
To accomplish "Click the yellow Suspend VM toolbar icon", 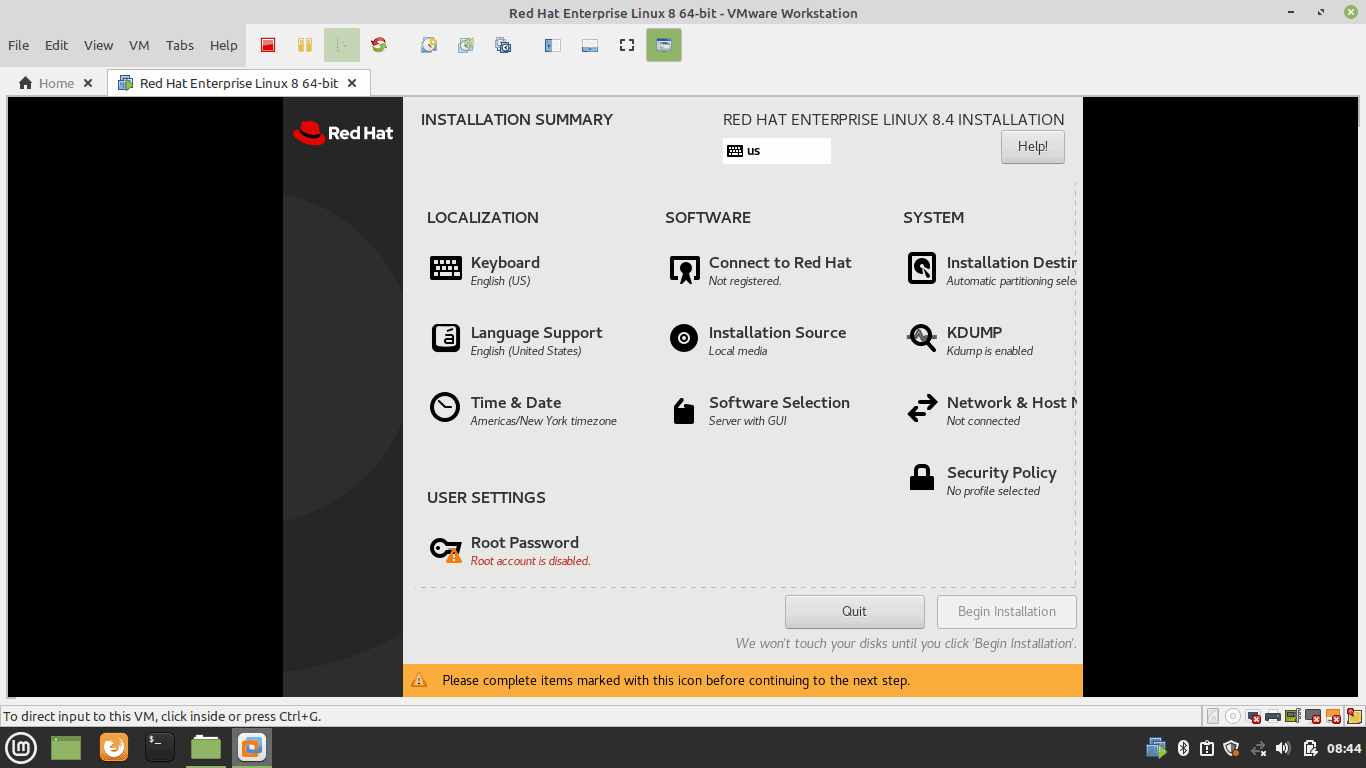I will tap(305, 45).
